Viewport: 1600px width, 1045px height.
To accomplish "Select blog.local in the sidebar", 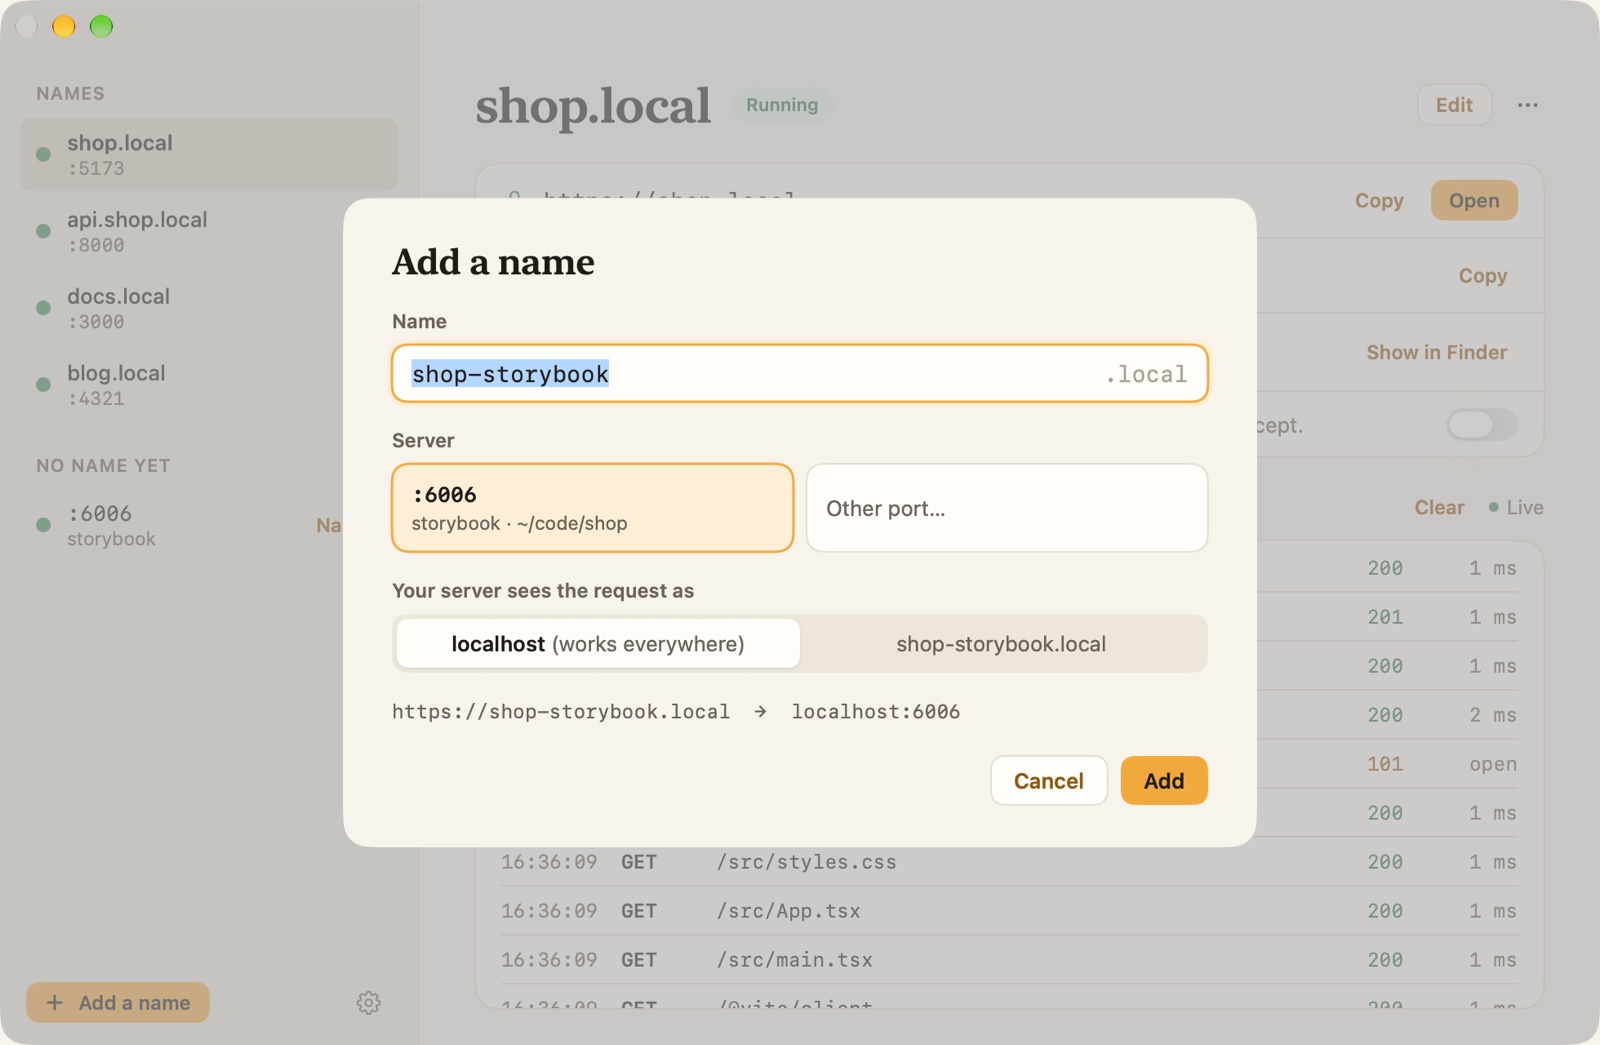I will point(209,385).
